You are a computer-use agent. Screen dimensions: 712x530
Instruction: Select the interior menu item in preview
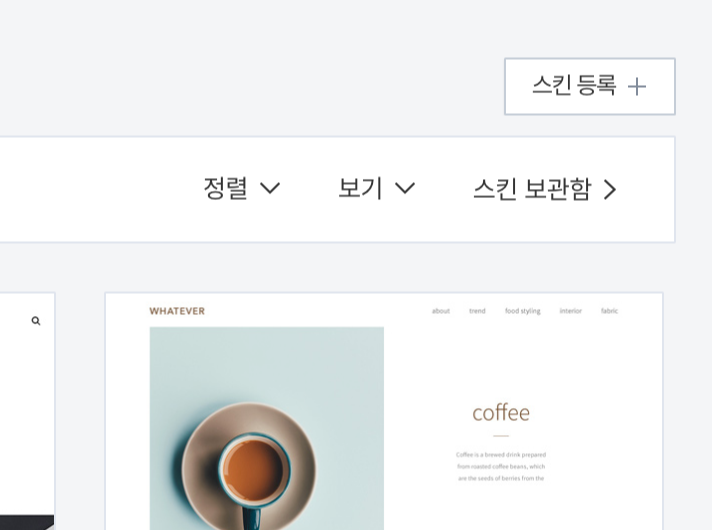[x=570, y=311]
